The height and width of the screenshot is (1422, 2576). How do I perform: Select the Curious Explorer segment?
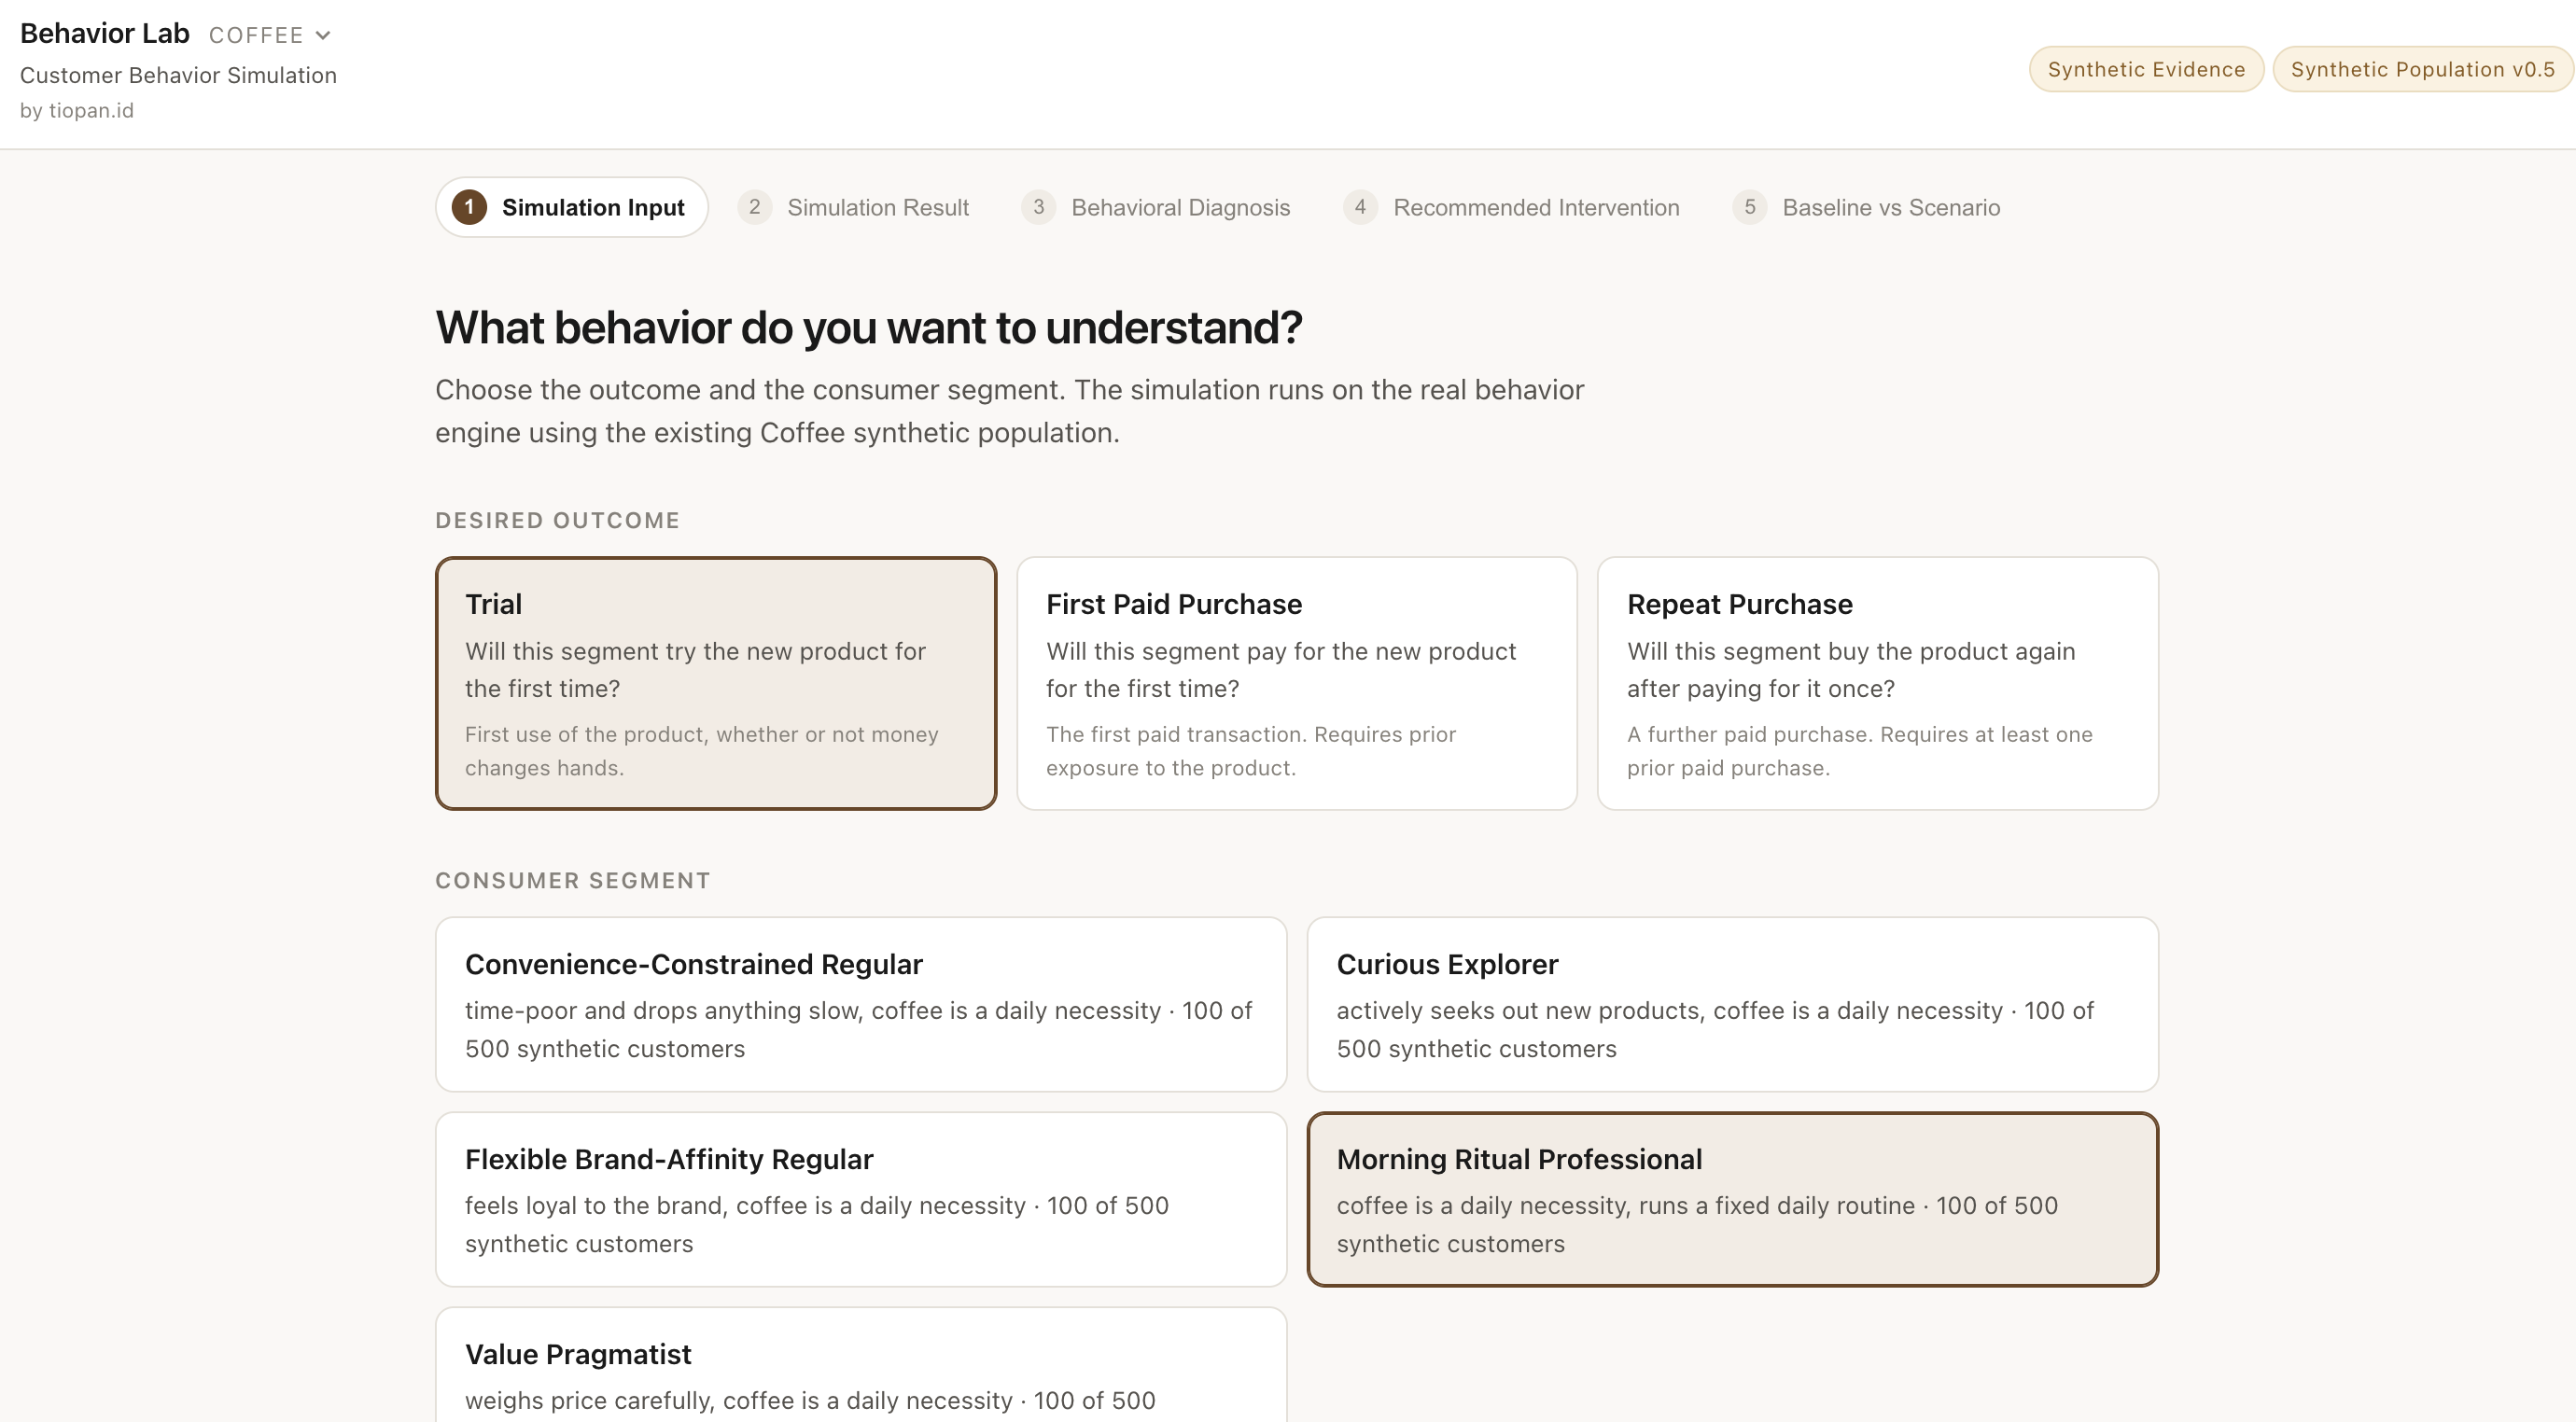(1733, 1004)
